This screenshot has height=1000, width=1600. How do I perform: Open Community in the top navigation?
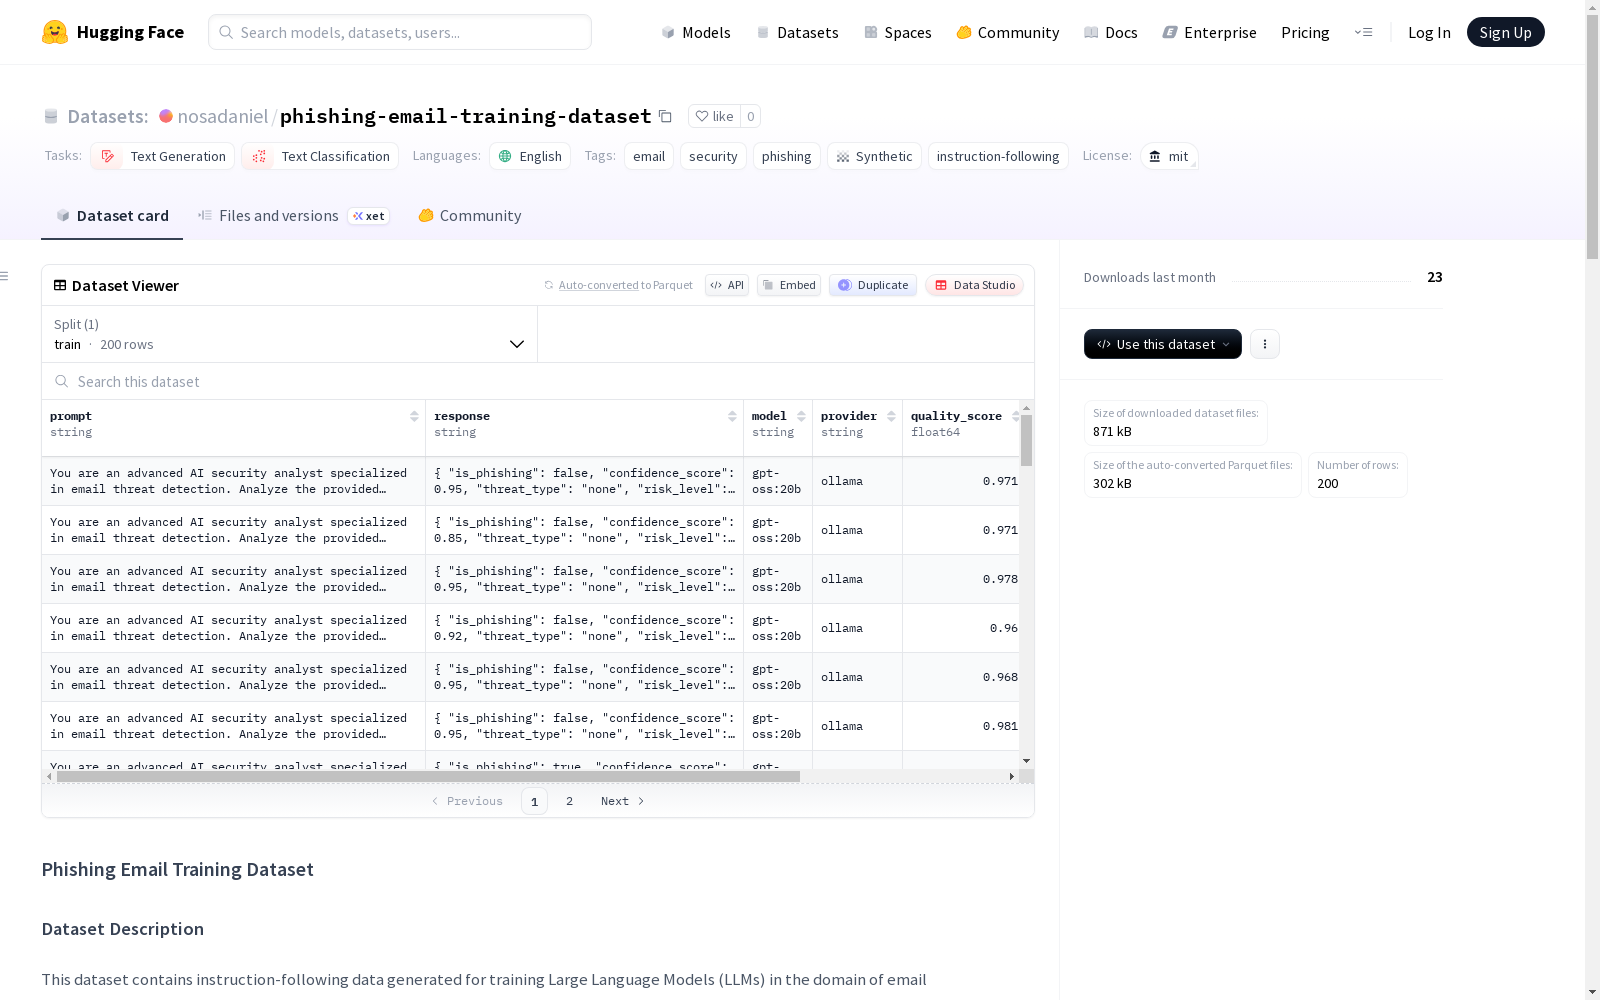(1008, 32)
